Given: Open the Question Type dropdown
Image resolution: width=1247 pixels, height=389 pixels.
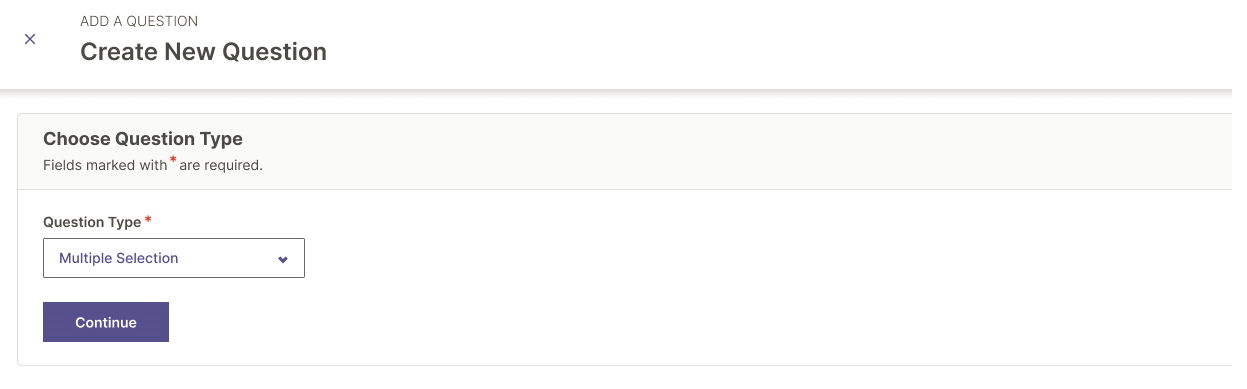Looking at the screenshot, I should [174, 258].
